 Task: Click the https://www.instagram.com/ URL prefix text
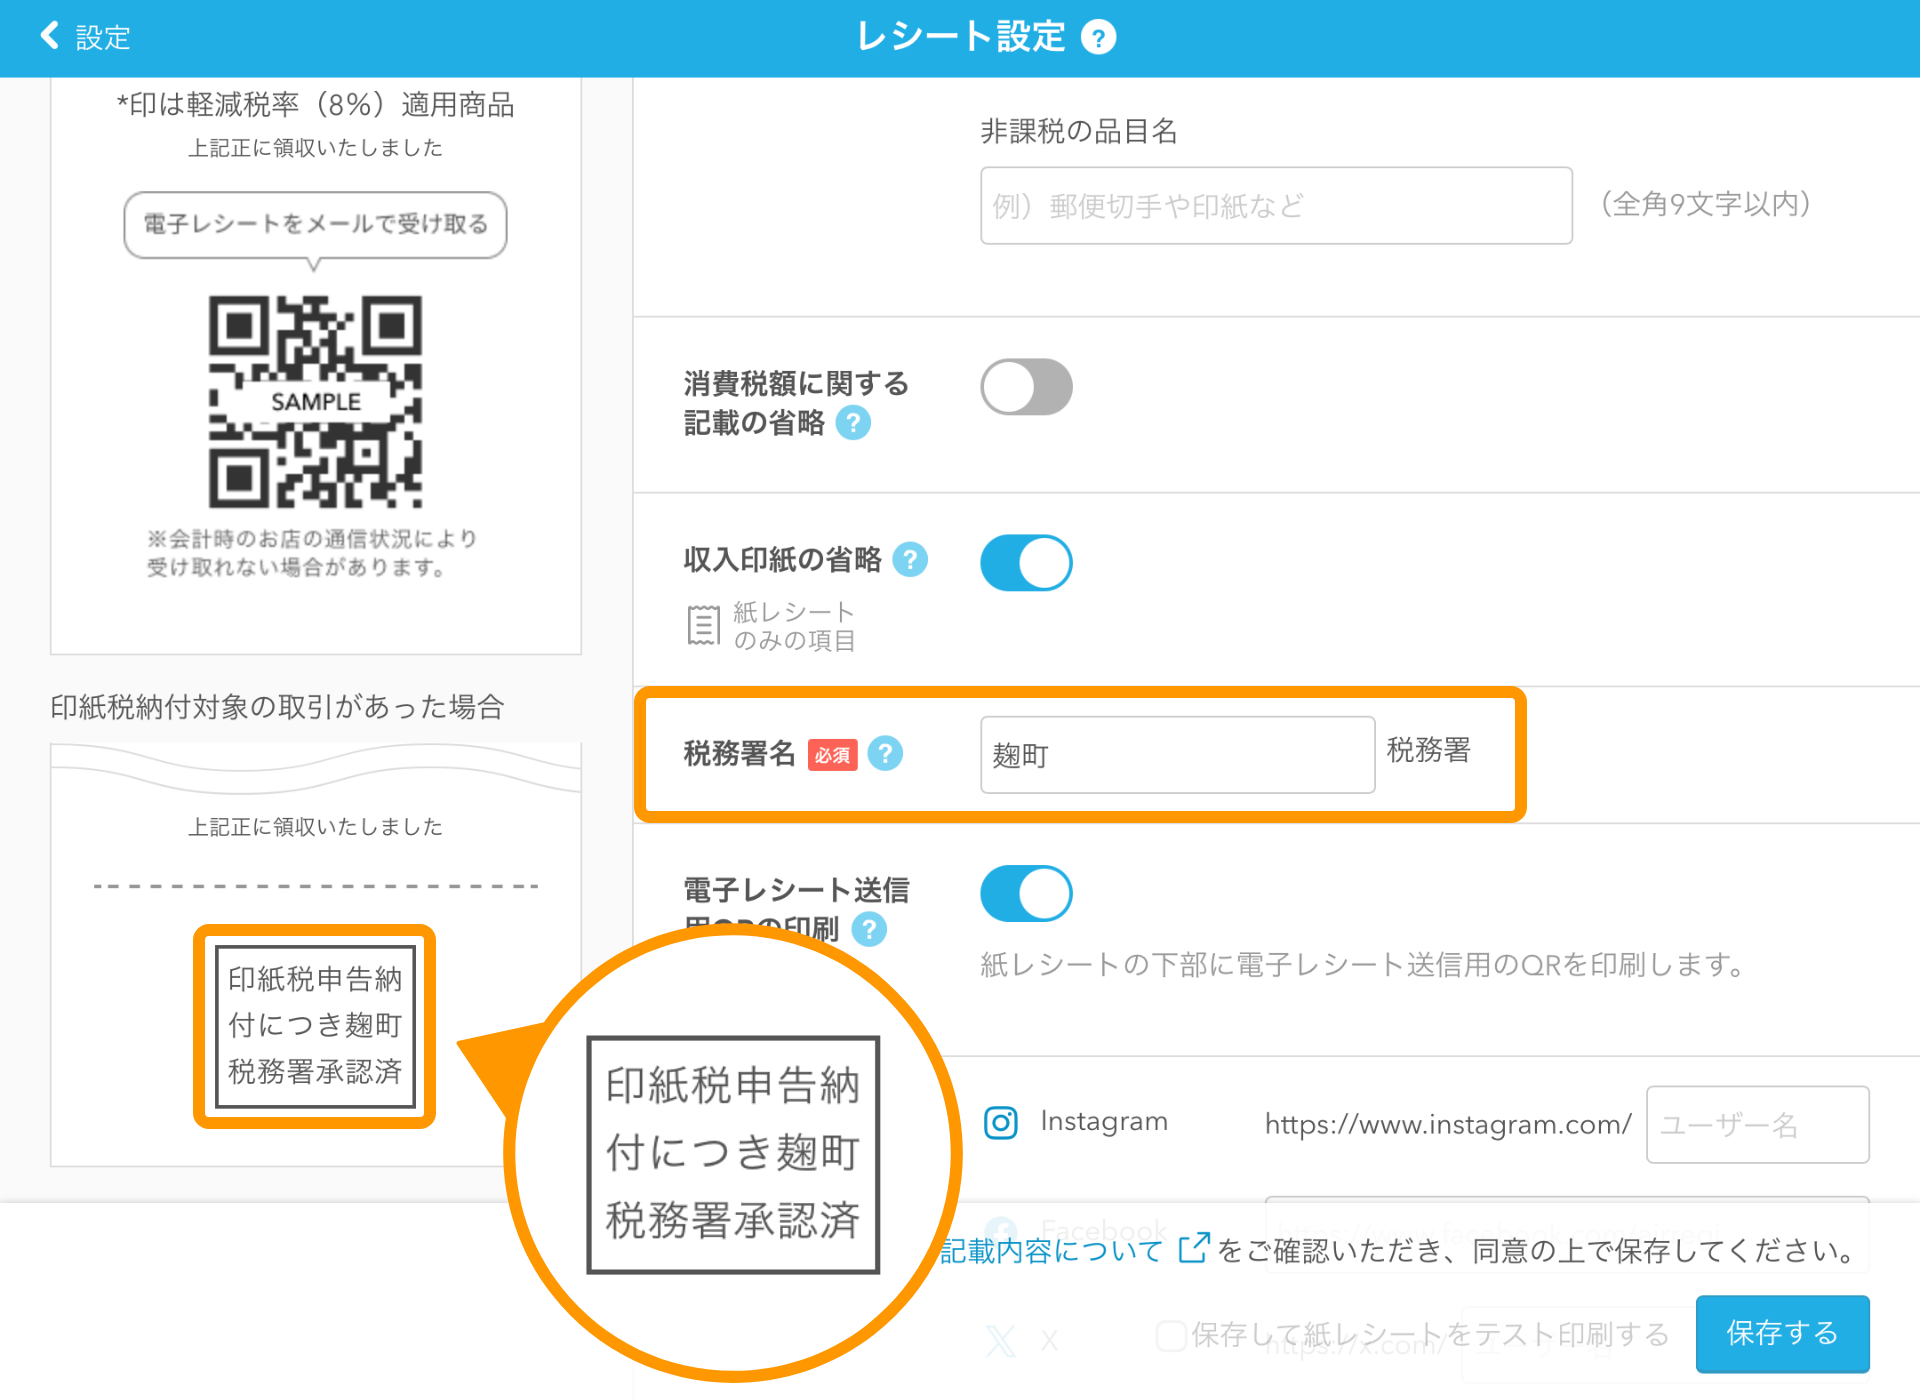click(x=1448, y=1124)
